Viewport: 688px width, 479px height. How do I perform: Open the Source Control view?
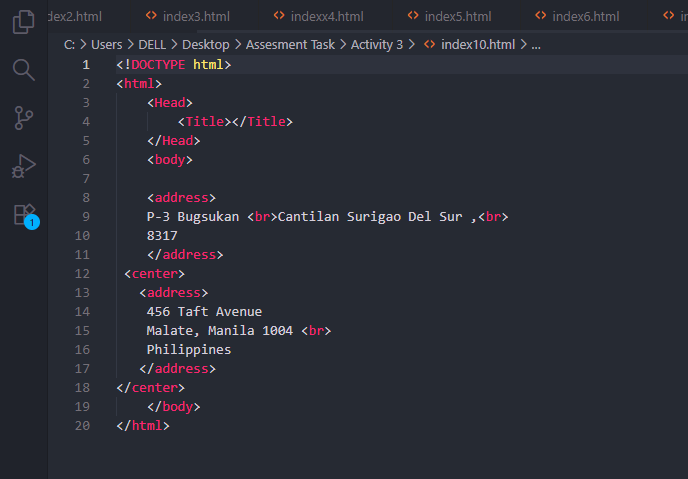(23, 117)
